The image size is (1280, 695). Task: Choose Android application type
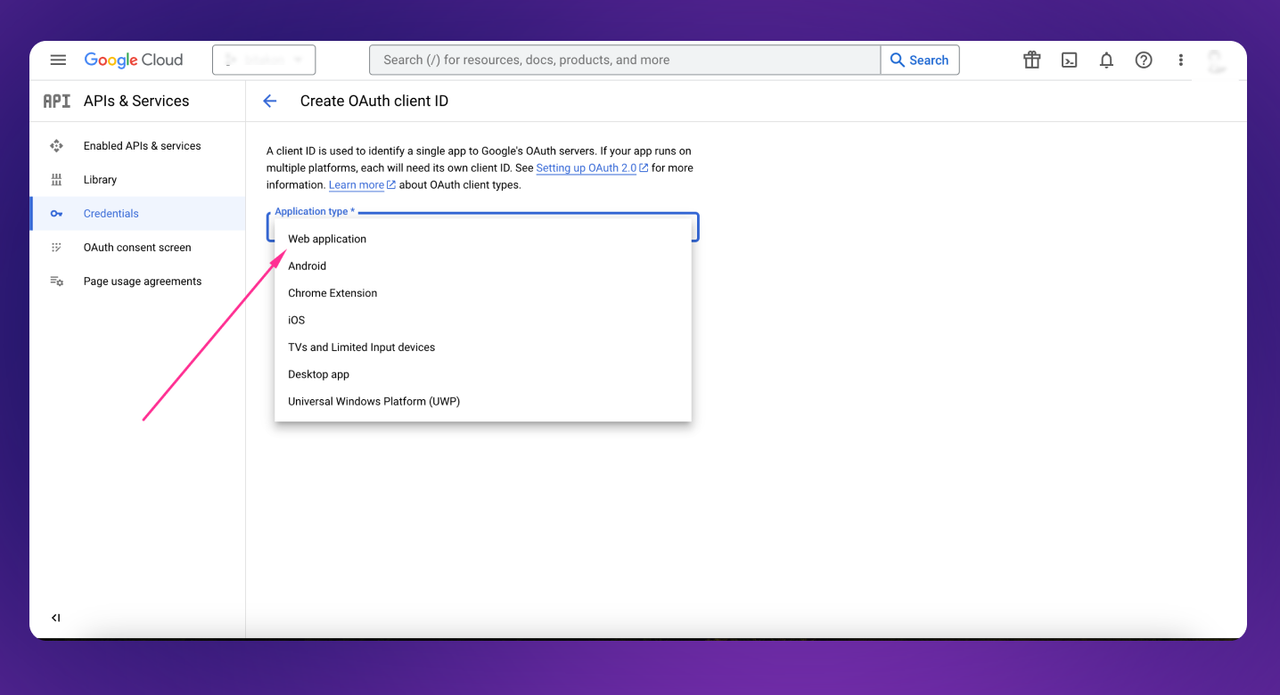coord(483,266)
